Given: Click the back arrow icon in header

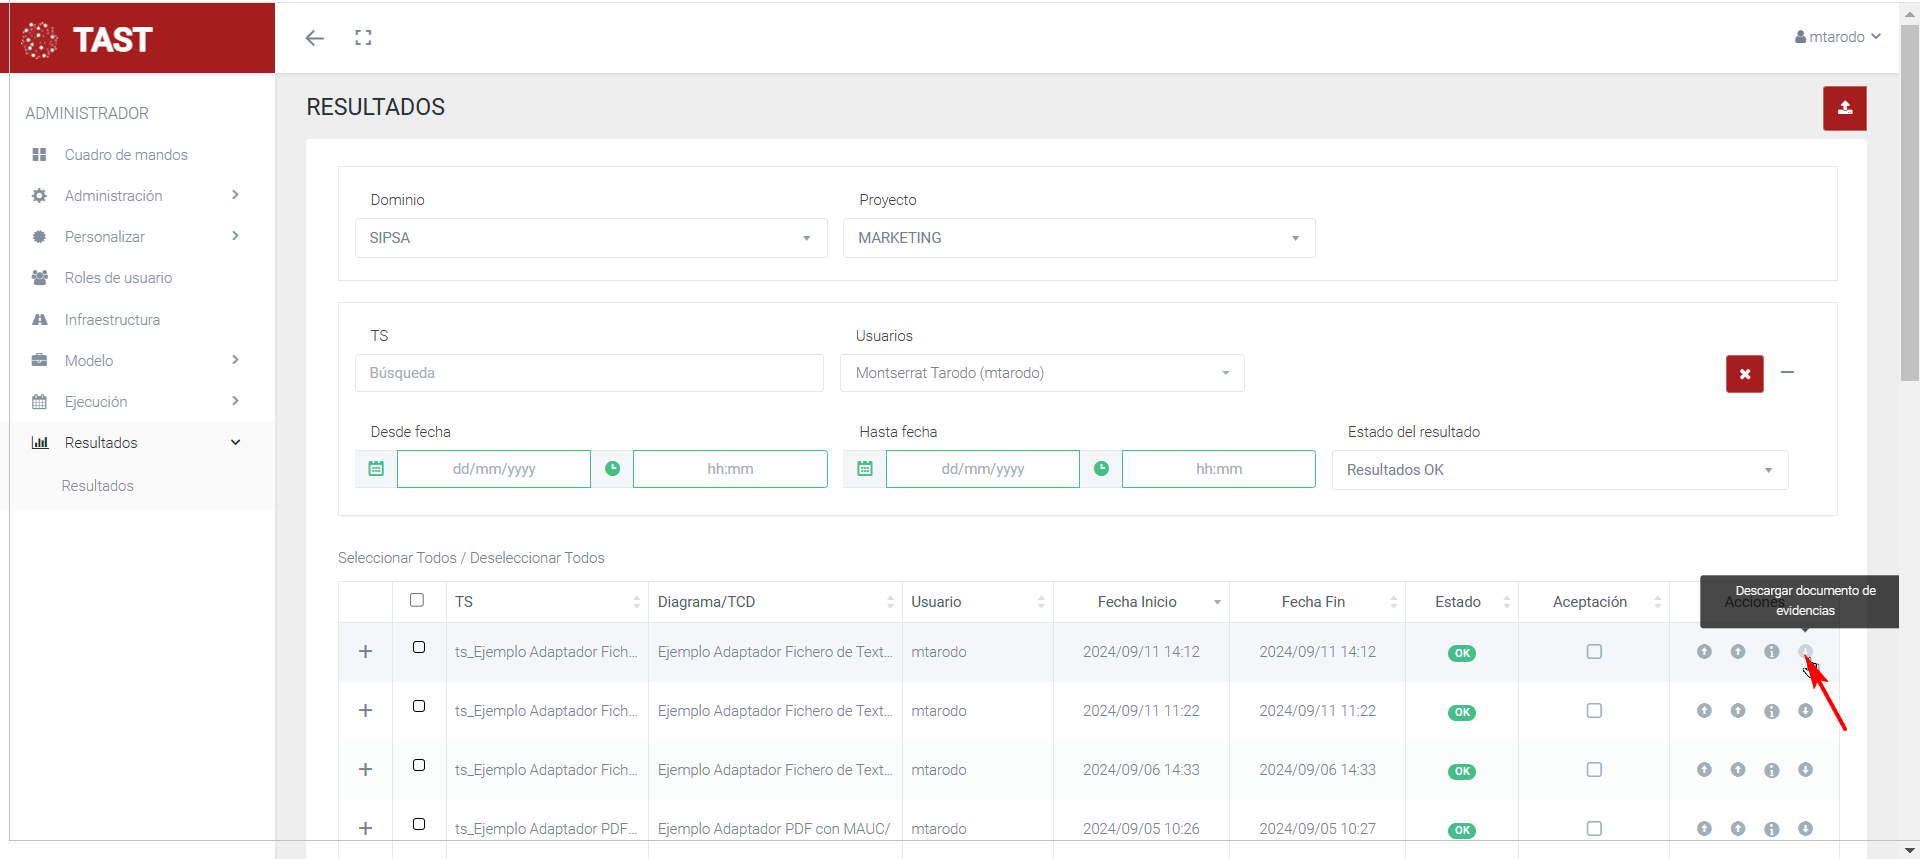Looking at the screenshot, I should tap(315, 38).
